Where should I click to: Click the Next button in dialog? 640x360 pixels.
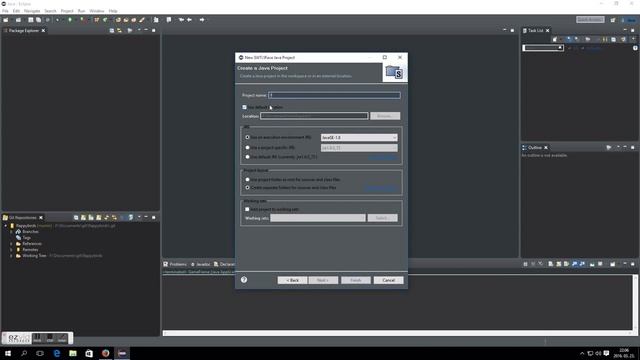point(323,280)
